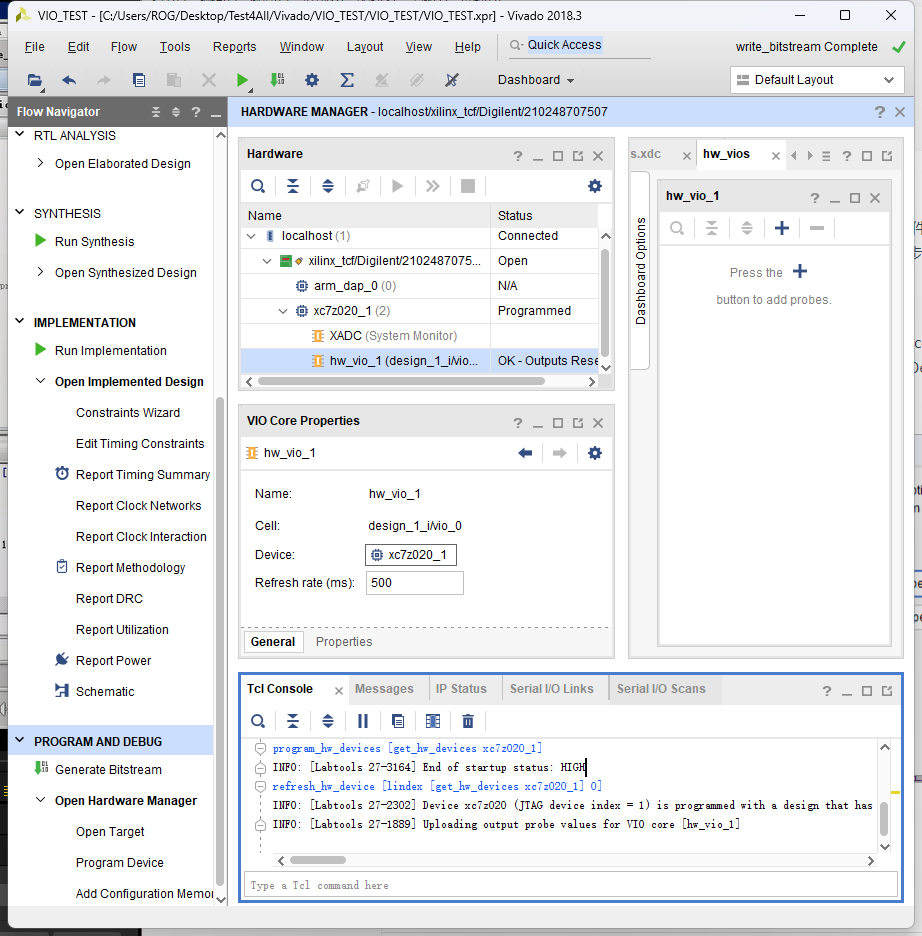Open the Default Layout dropdown
Viewport: 922px width, 936px height.
pos(817,80)
